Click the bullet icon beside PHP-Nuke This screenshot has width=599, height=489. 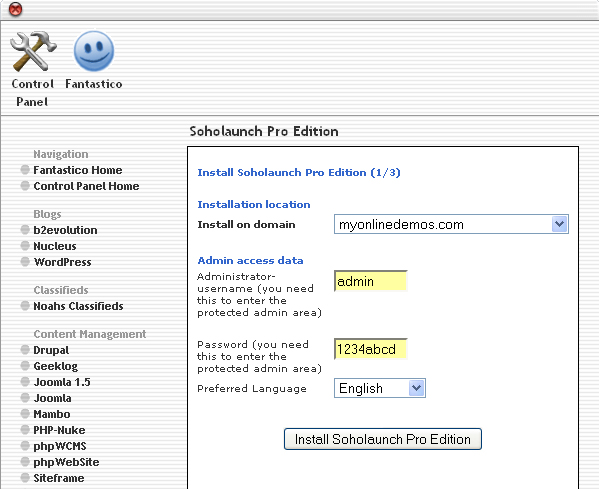point(25,430)
